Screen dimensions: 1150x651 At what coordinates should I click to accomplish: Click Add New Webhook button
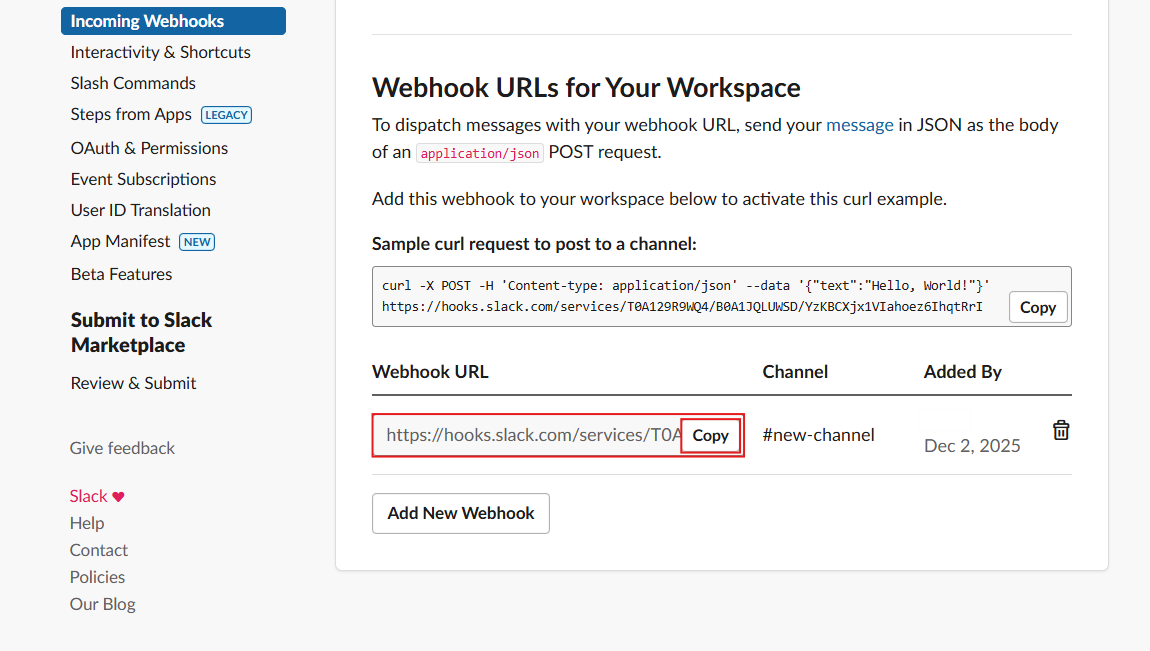coord(460,513)
